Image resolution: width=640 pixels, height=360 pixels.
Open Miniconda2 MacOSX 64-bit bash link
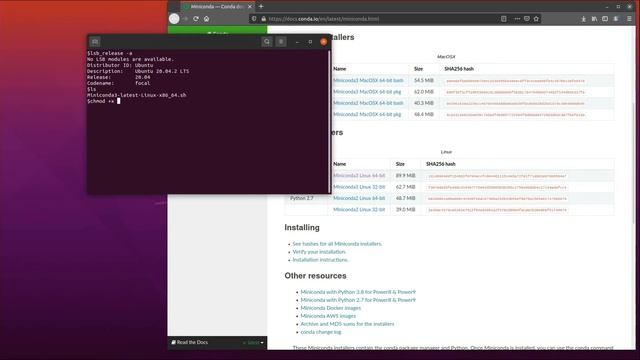368,103
